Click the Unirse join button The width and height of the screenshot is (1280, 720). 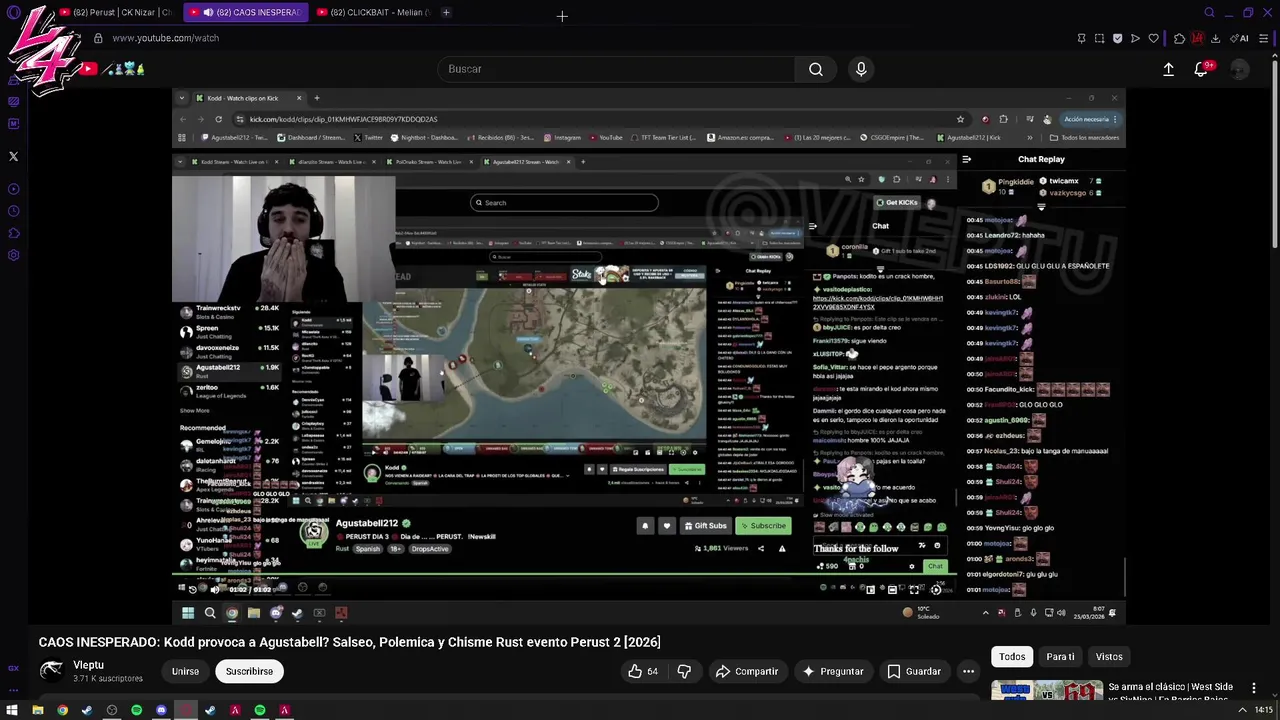(x=185, y=671)
